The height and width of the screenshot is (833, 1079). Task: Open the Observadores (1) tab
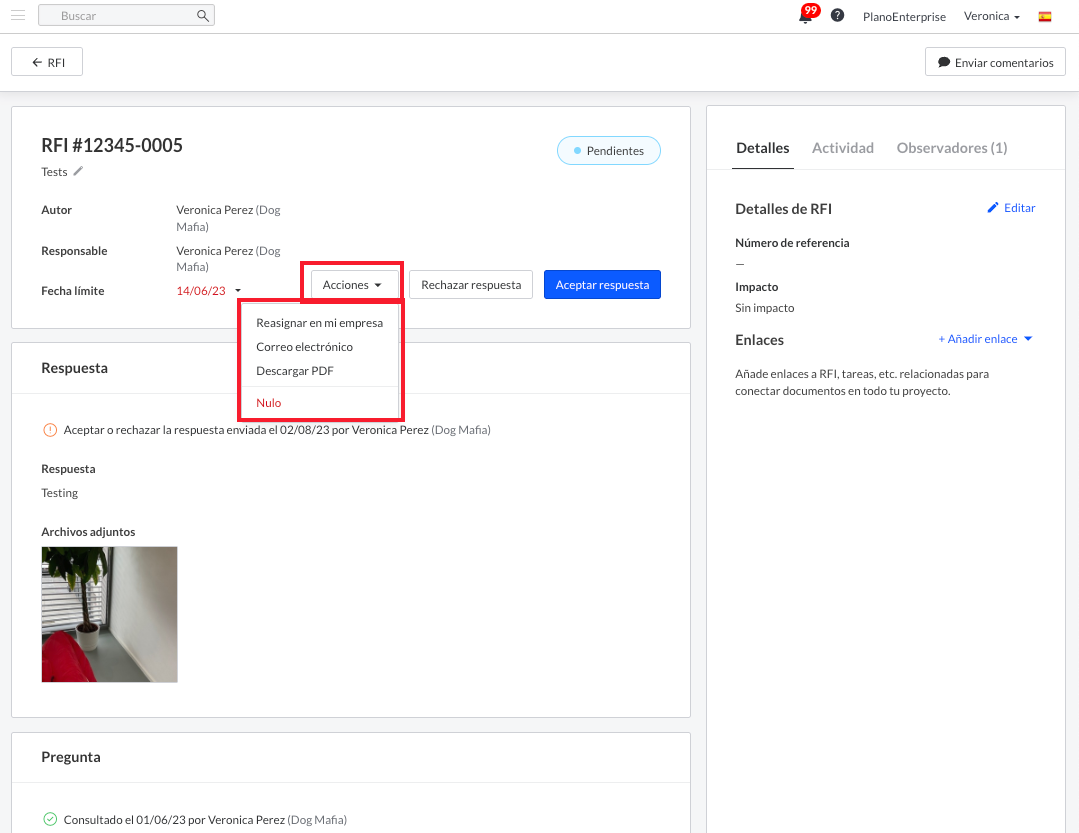click(951, 148)
